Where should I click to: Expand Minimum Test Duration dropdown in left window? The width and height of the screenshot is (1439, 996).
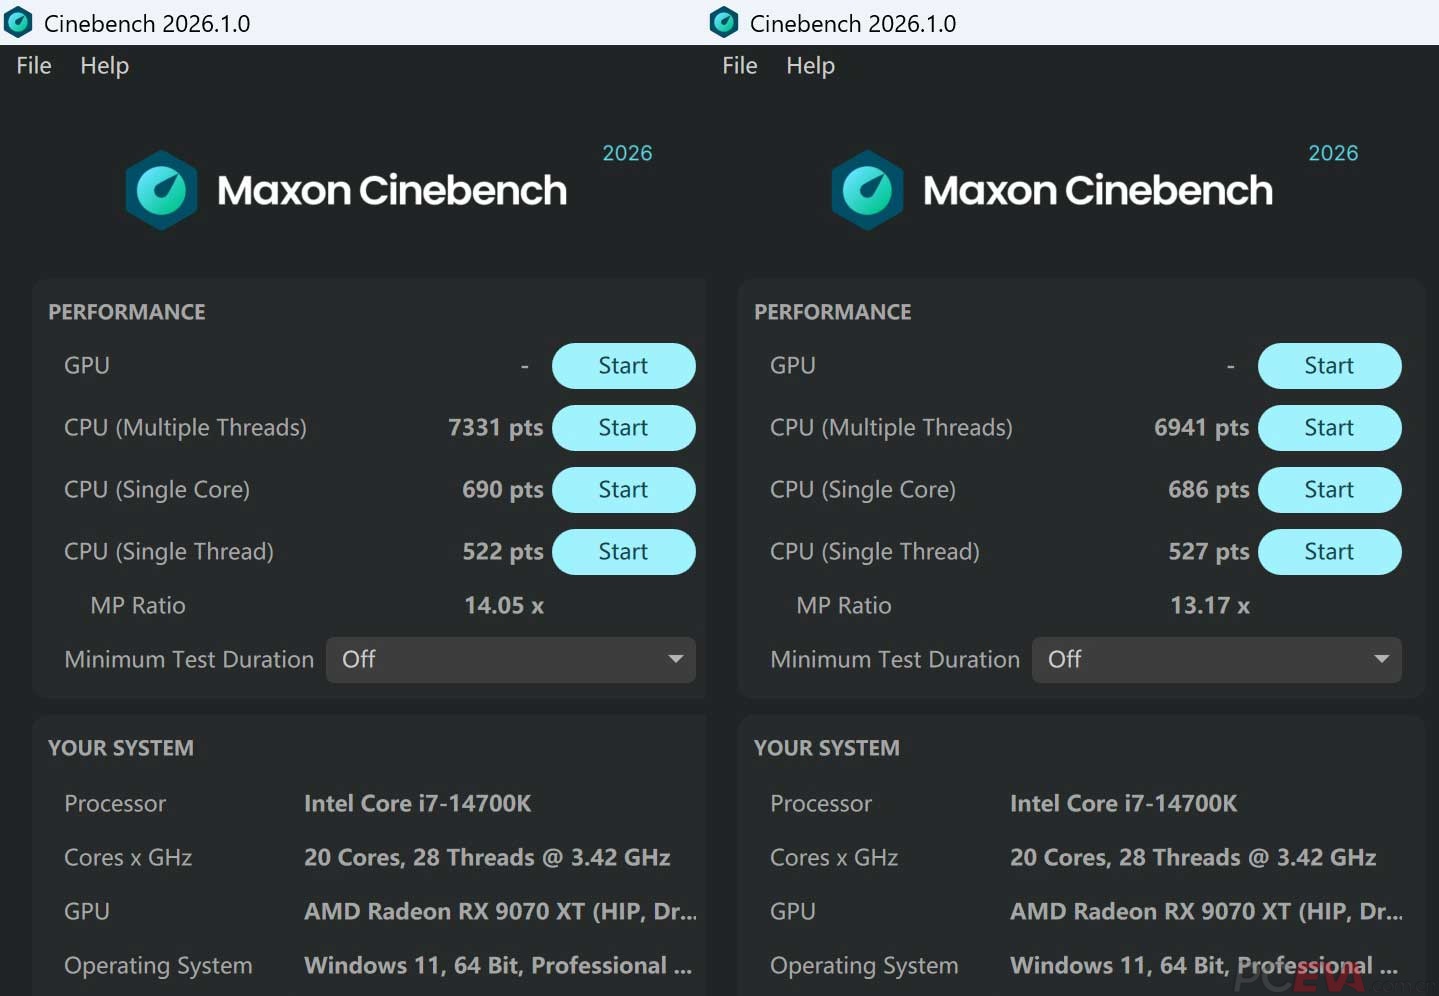point(511,660)
